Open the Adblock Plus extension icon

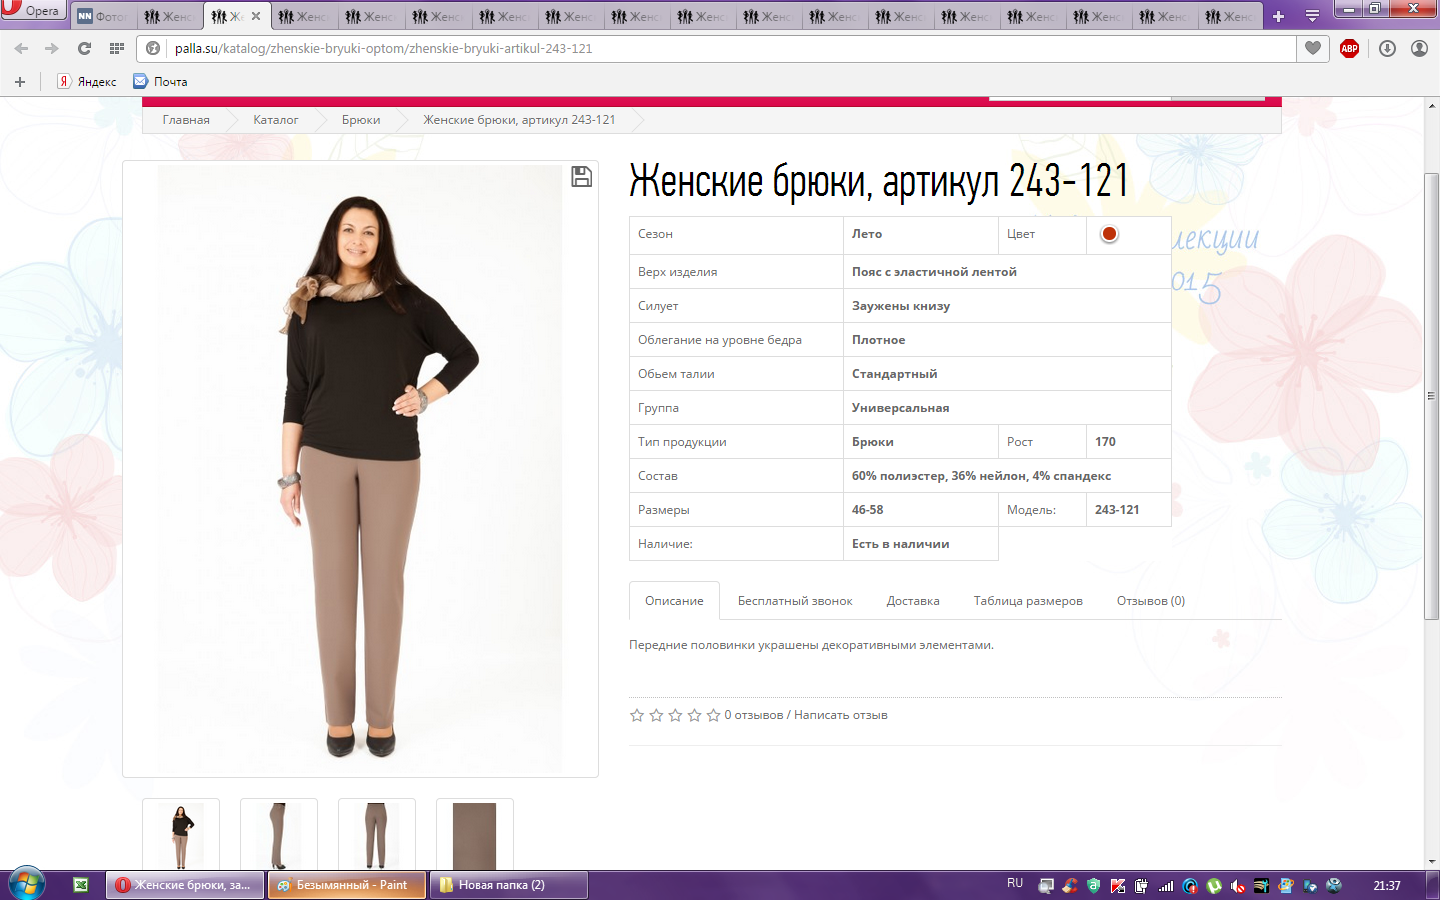tap(1349, 48)
